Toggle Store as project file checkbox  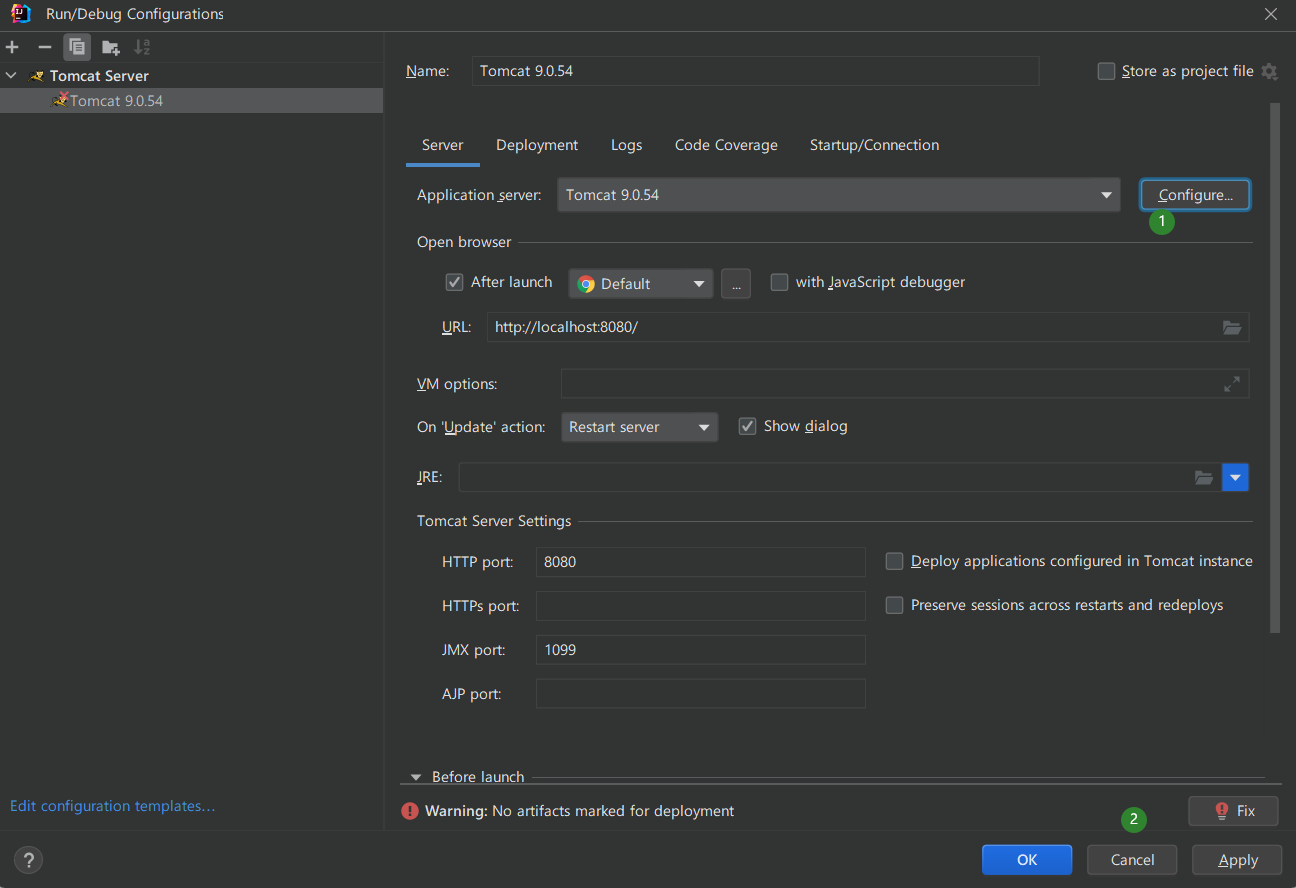tap(1106, 71)
